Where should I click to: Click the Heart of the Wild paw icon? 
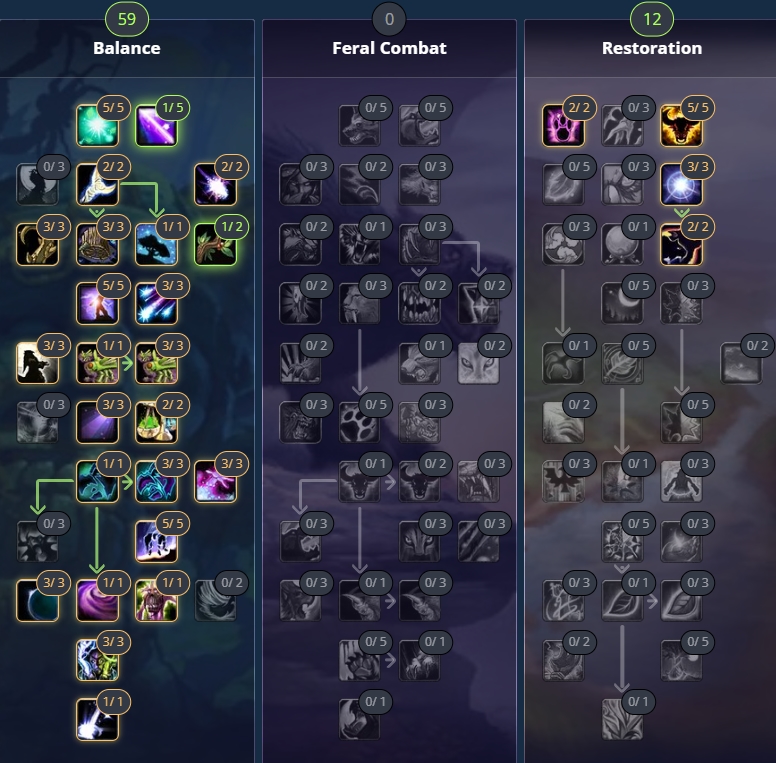click(x=360, y=423)
